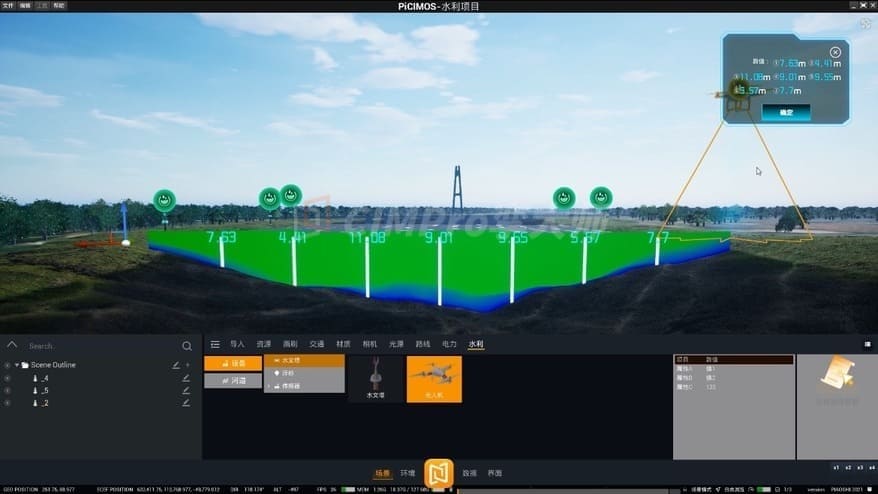Viewport: 878px width, 494px height.
Task: Toggle visibility of Scene Outline
Action: click(x=8, y=365)
